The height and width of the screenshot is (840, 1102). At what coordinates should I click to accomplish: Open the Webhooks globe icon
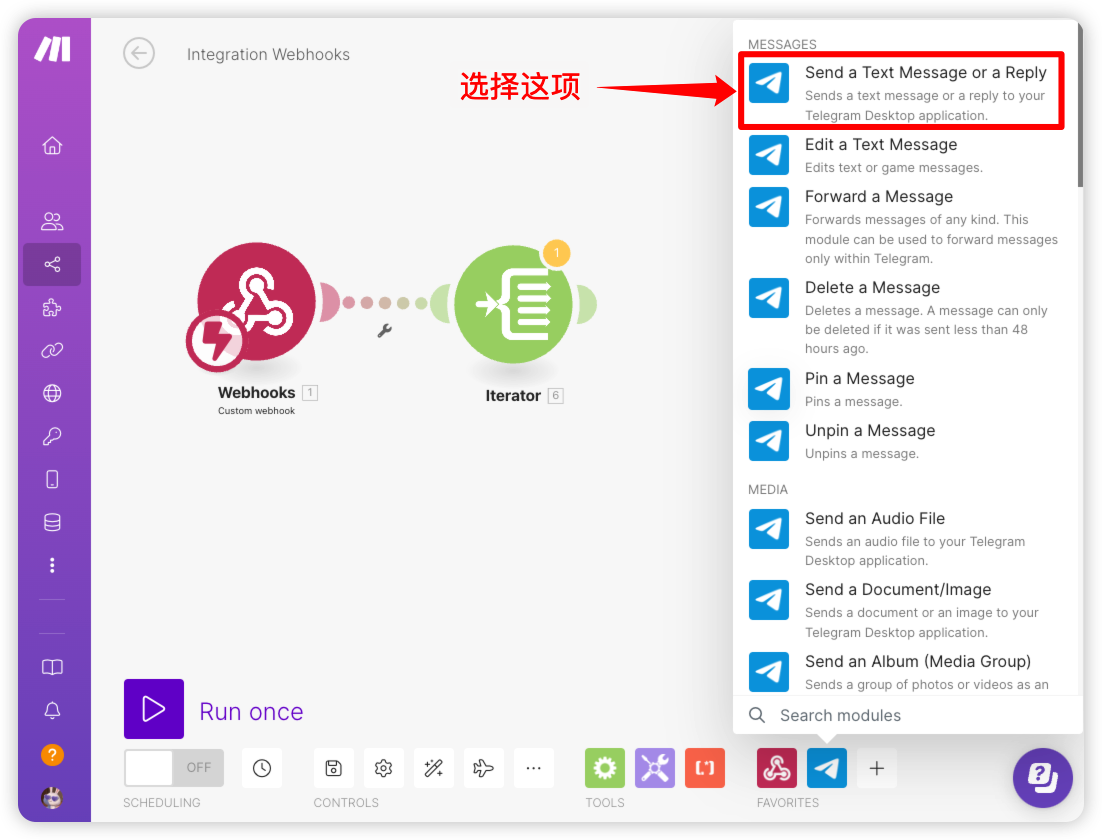click(x=52, y=393)
